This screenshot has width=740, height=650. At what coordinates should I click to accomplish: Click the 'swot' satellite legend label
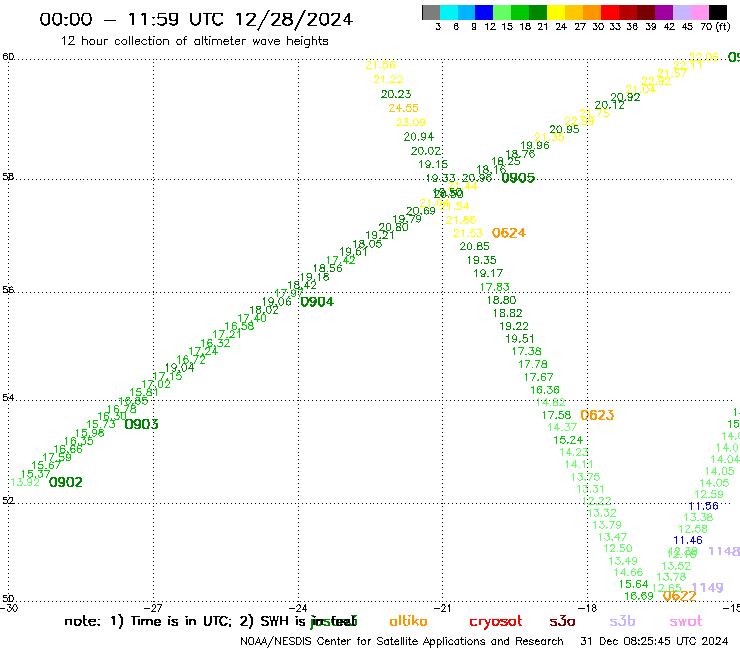[x=686, y=621]
